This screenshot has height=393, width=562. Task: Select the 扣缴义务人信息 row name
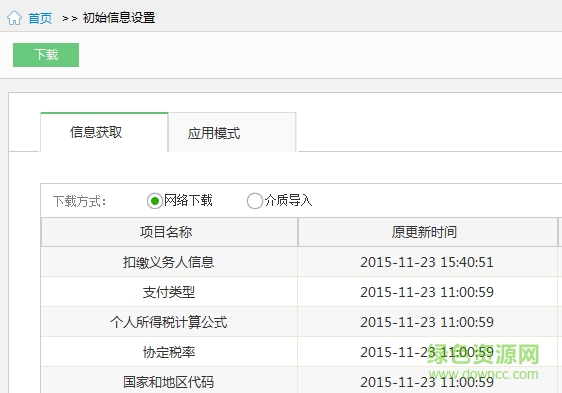tap(168, 262)
